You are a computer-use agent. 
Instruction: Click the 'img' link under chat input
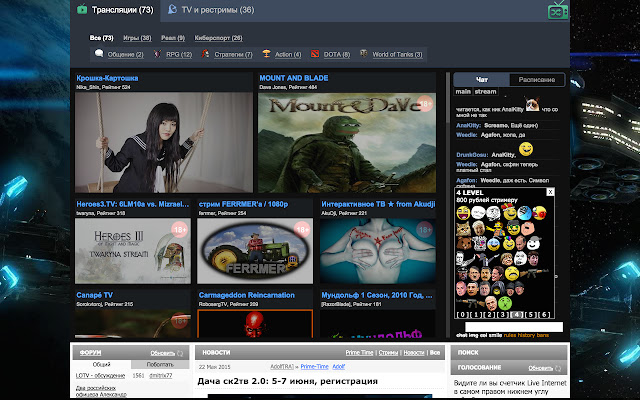click(473, 336)
